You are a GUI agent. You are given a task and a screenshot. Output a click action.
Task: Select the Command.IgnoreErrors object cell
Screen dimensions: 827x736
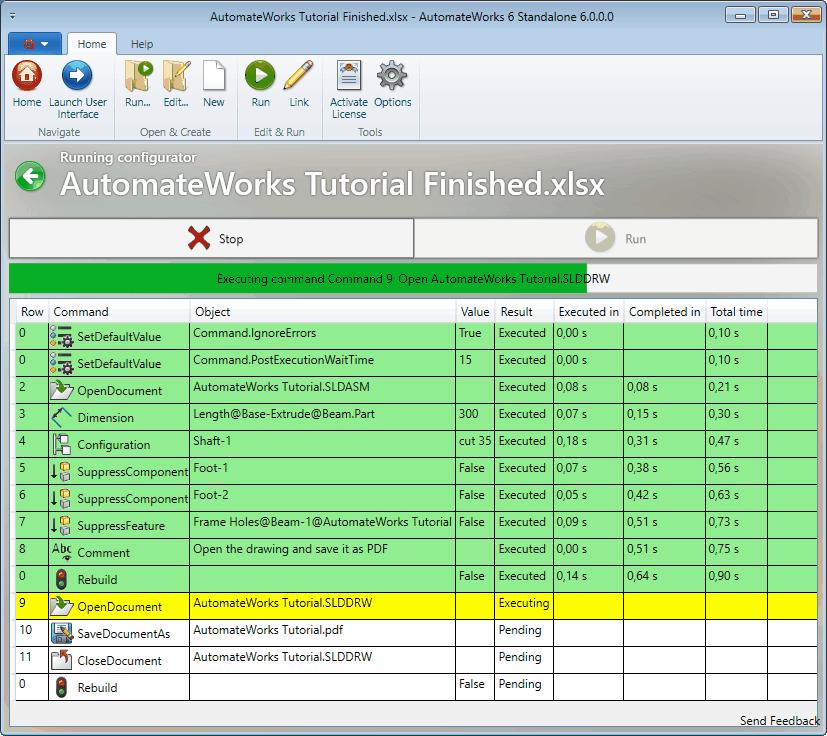point(322,336)
